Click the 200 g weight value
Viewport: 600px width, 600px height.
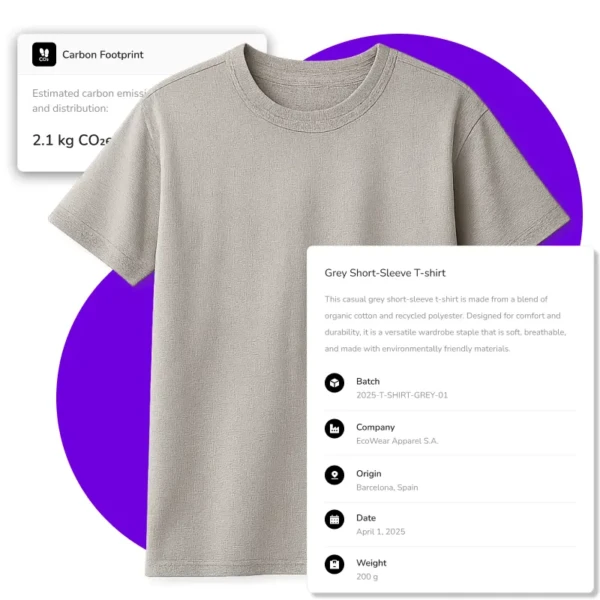(x=367, y=577)
